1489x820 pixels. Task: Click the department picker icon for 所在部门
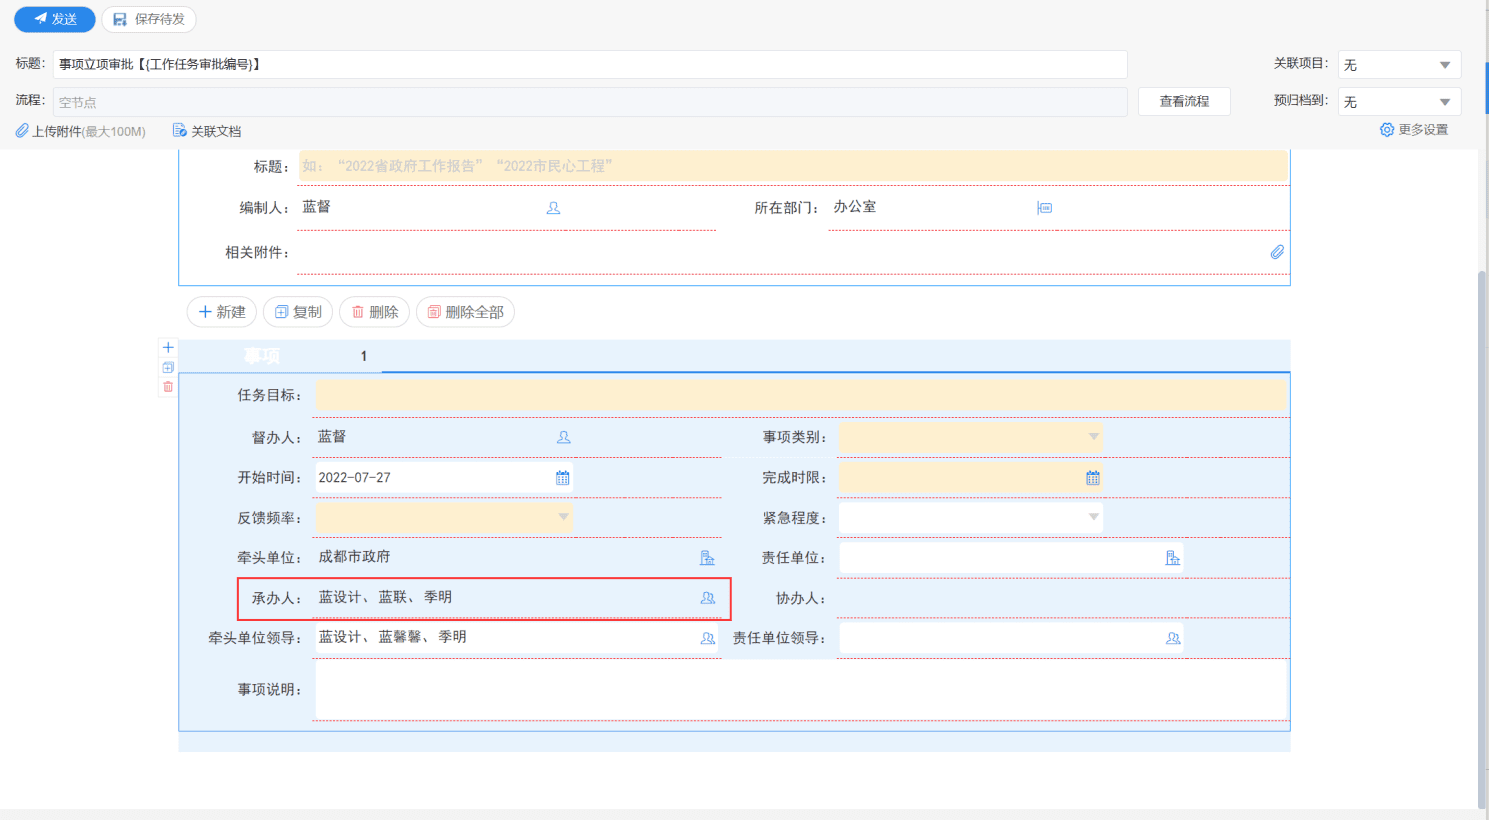coord(1045,208)
